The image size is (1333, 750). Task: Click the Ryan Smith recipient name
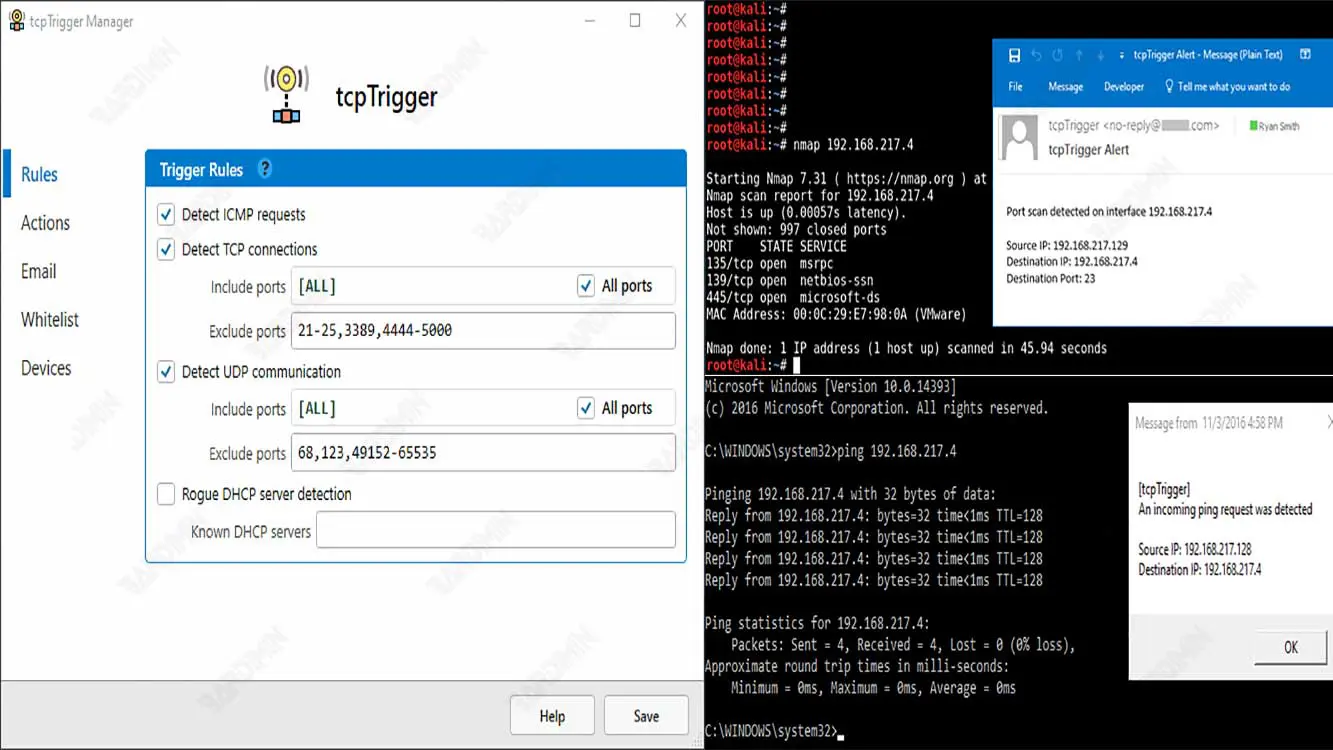1279,127
